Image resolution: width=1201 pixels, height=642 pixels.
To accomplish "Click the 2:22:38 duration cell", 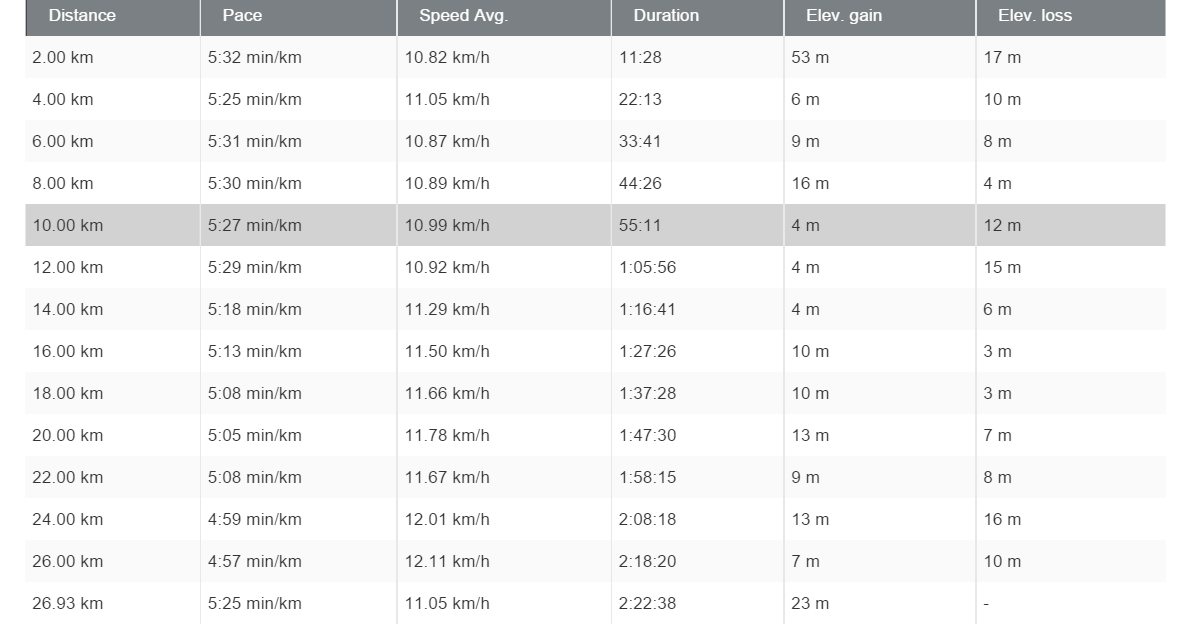I will 647,604.
